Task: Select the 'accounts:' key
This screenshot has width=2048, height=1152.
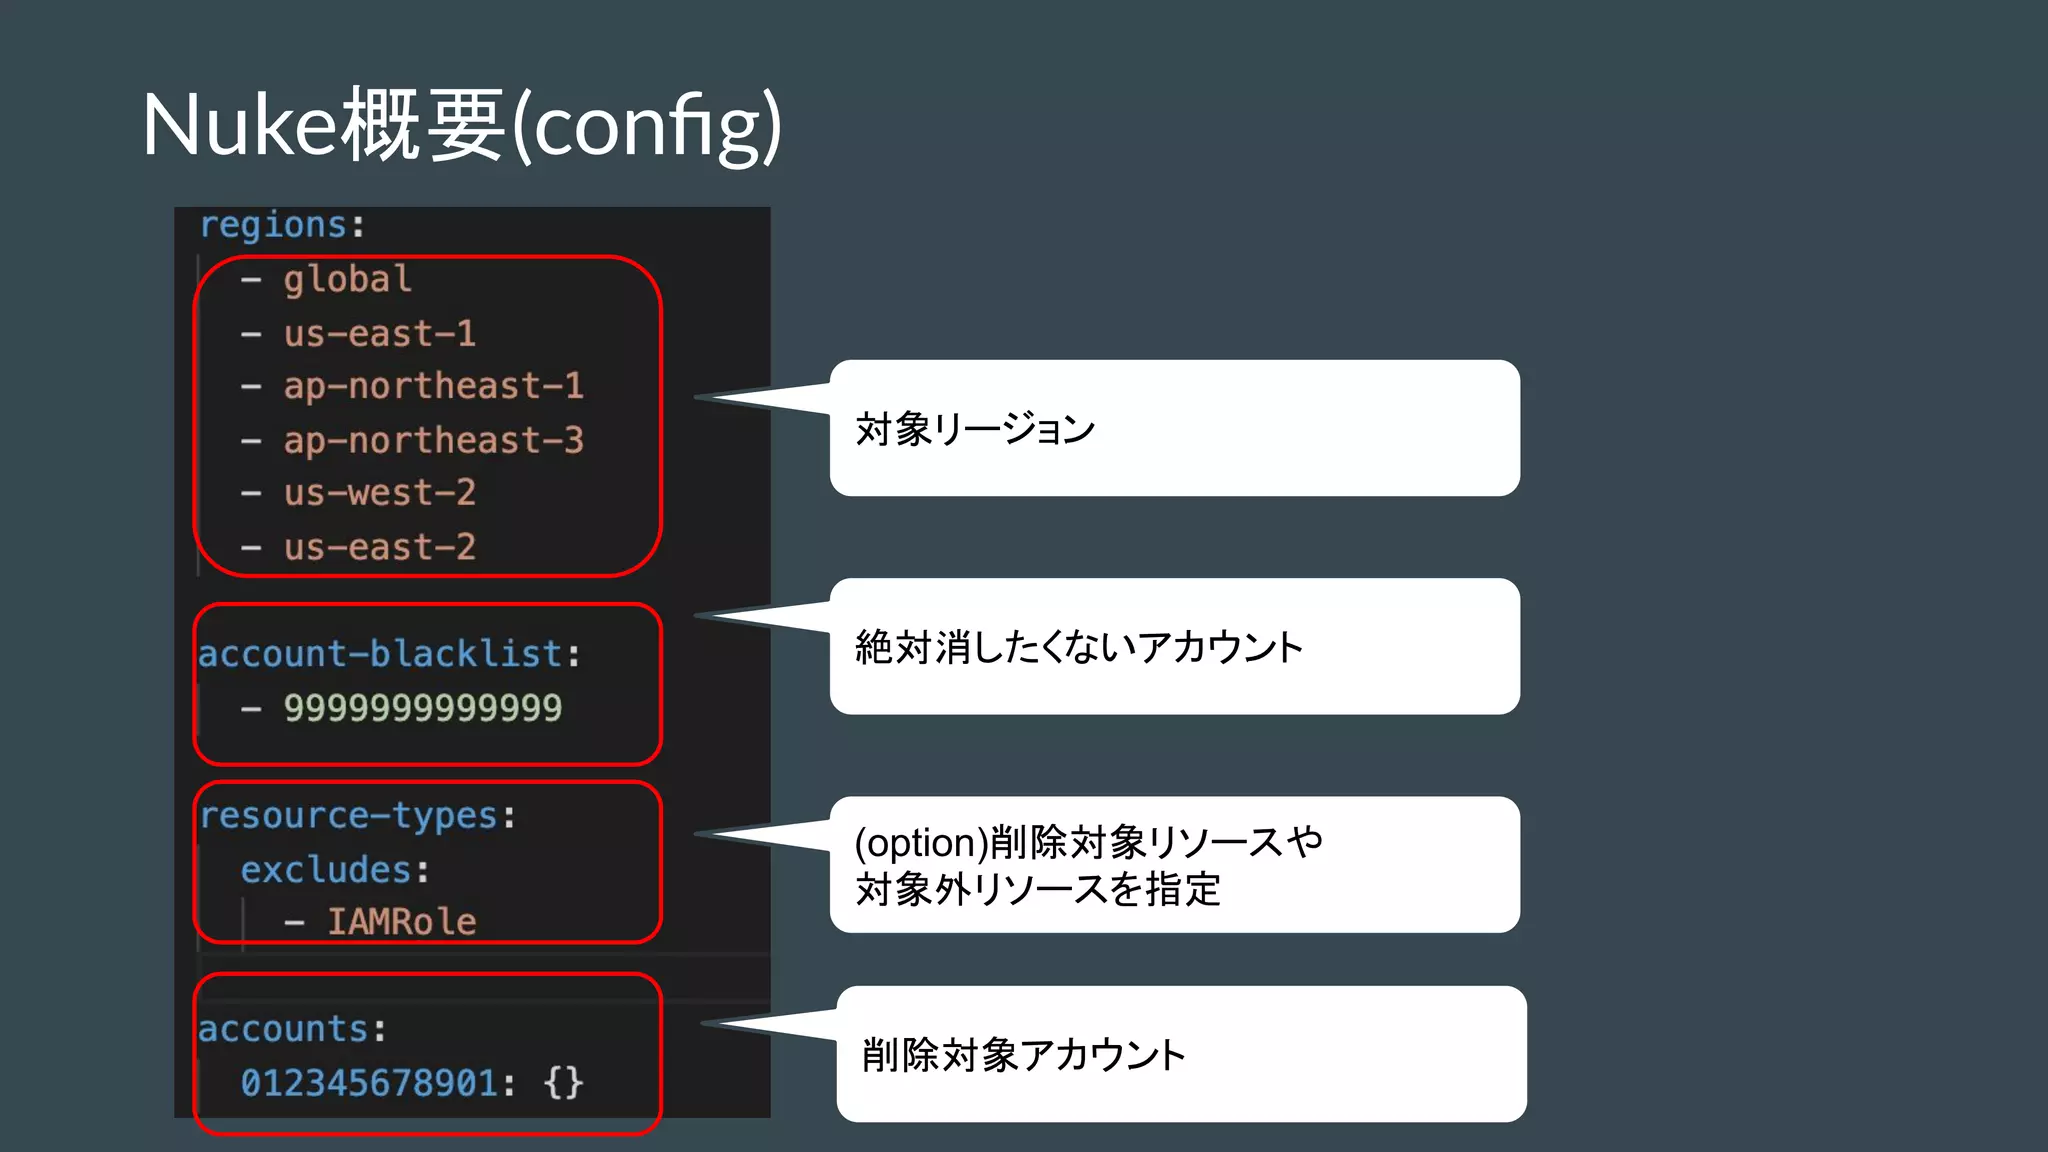Action: [292, 1029]
